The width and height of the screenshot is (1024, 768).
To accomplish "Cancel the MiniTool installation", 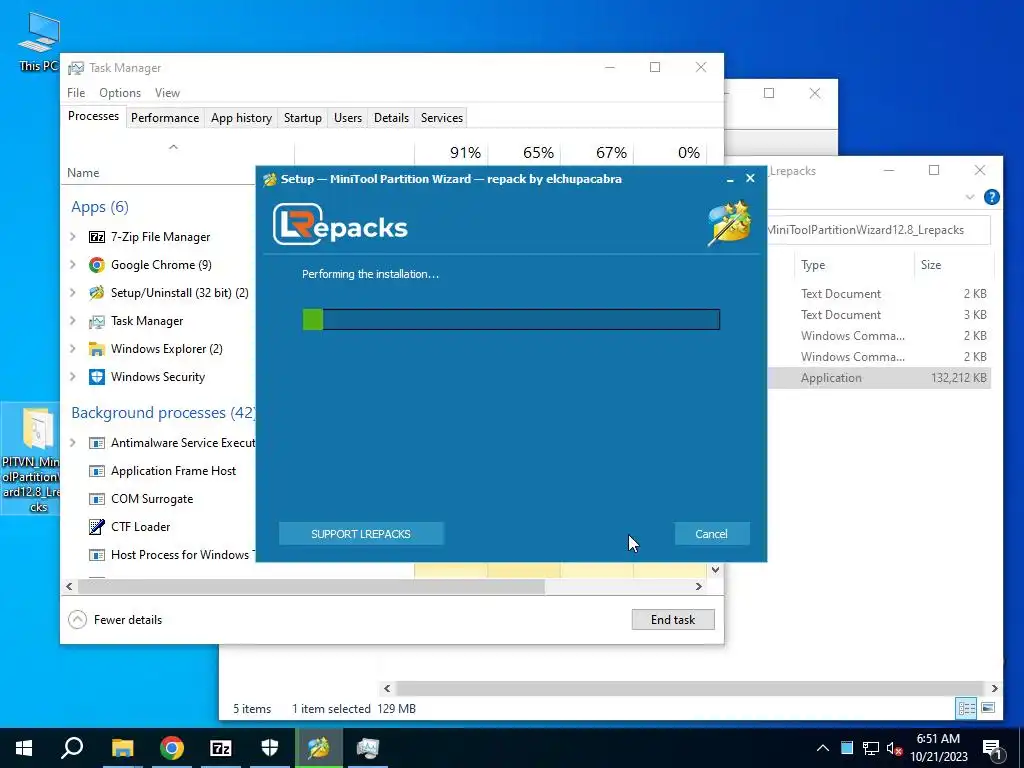I will 711,534.
